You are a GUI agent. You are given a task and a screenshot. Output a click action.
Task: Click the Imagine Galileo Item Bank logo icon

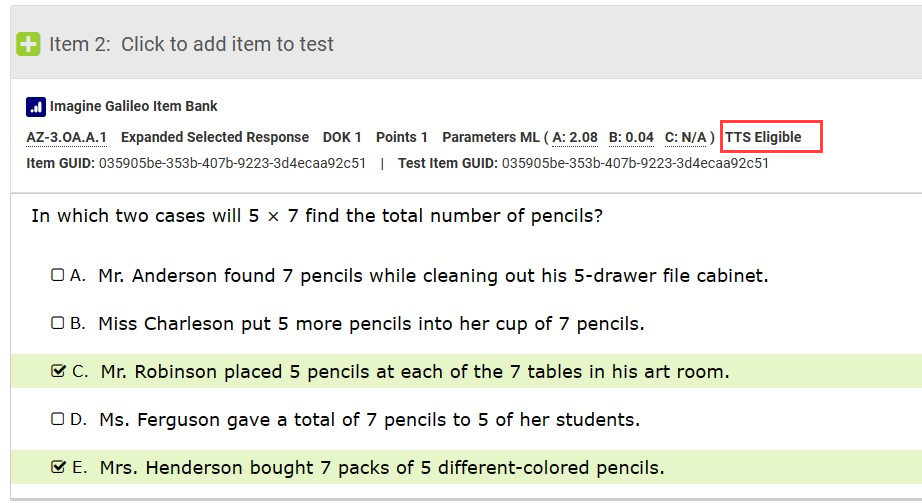pyautogui.click(x=36, y=107)
